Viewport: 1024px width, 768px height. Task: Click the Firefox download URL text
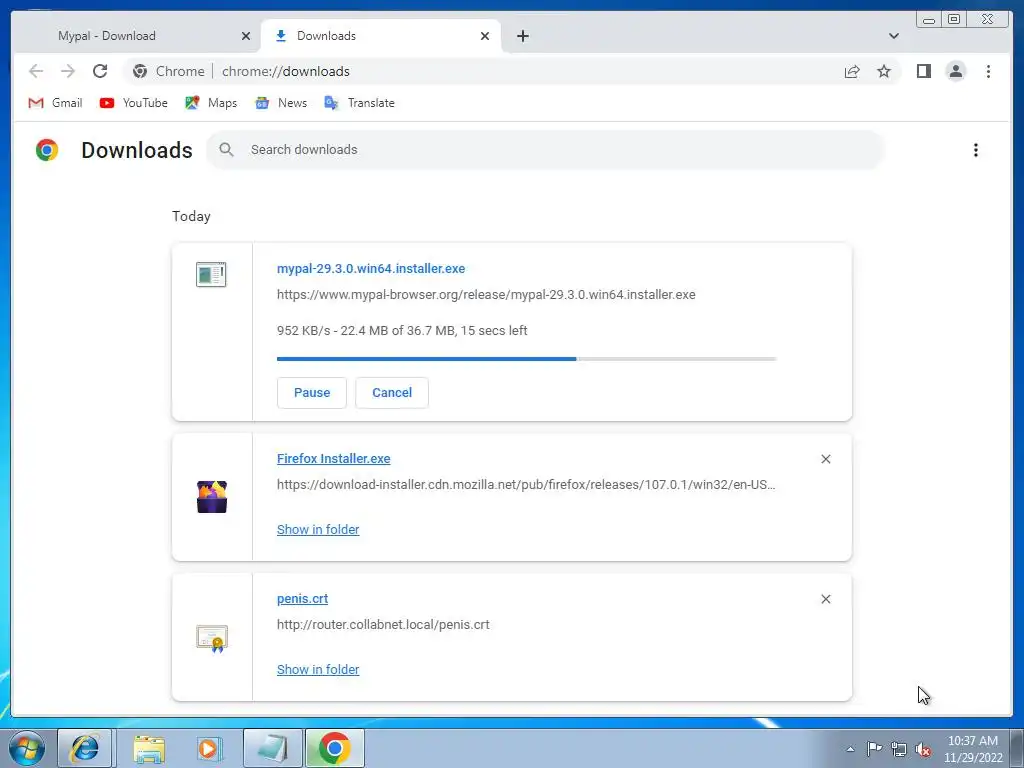click(x=526, y=485)
